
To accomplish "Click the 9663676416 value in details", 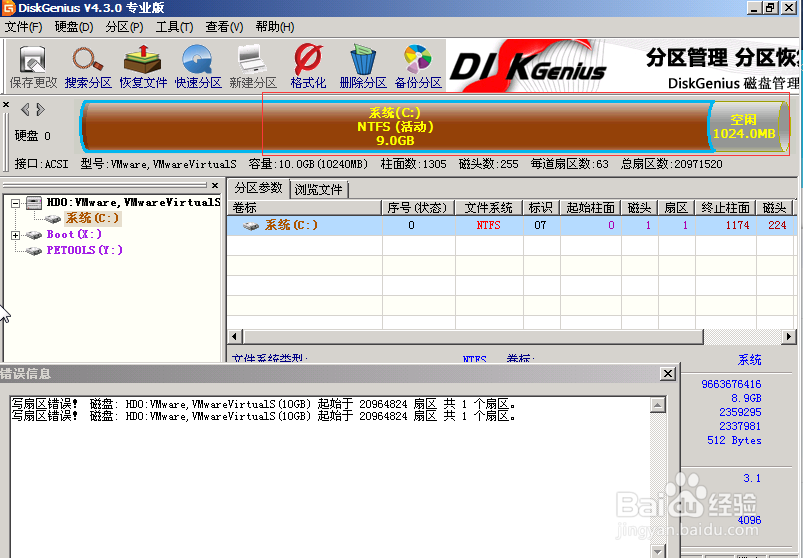I will [x=731, y=384].
